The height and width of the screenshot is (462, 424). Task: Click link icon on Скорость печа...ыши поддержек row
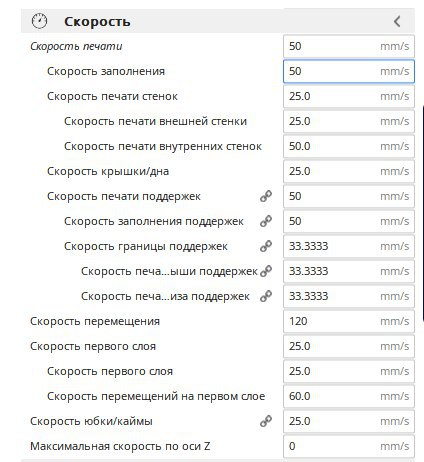coord(266,271)
